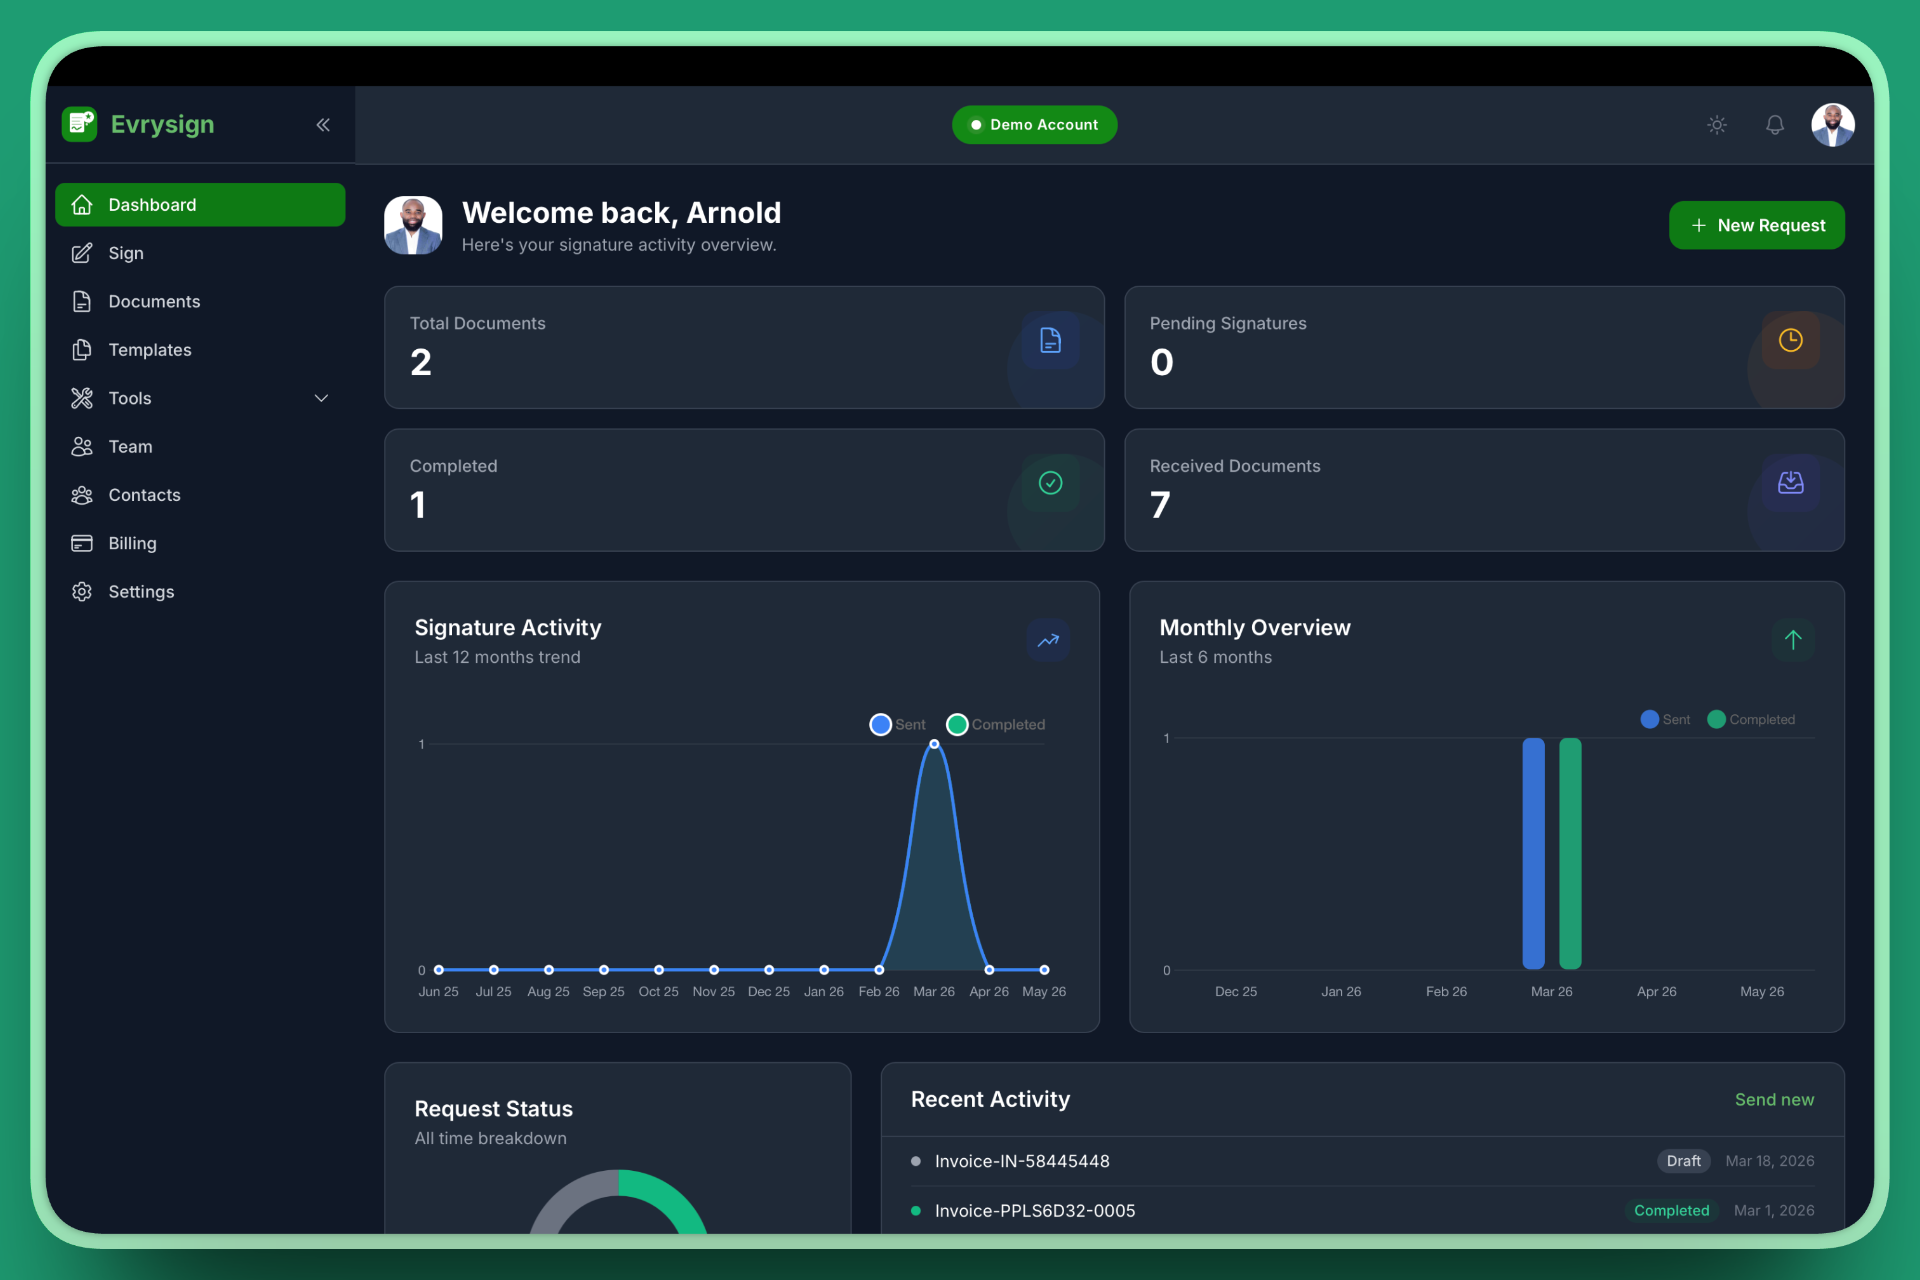Click the Mar 26 peak point on the line chart

[934, 744]
